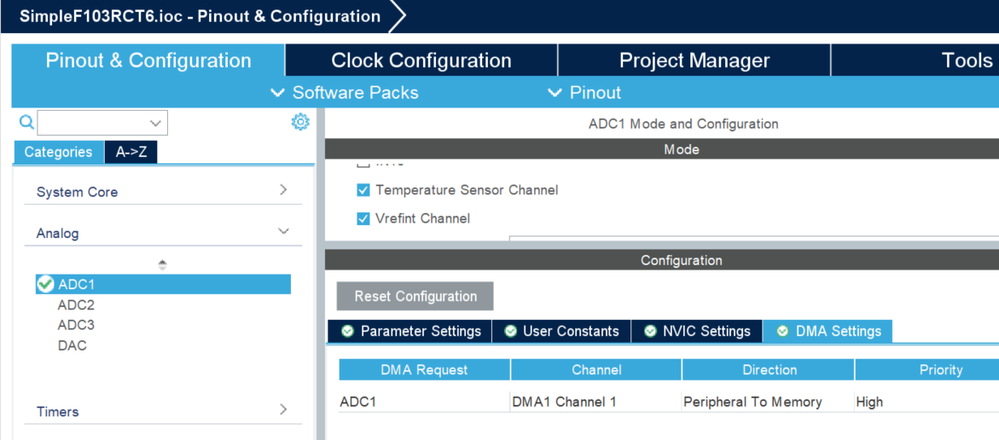Click the User Constants tab check icon

point(510,331)
